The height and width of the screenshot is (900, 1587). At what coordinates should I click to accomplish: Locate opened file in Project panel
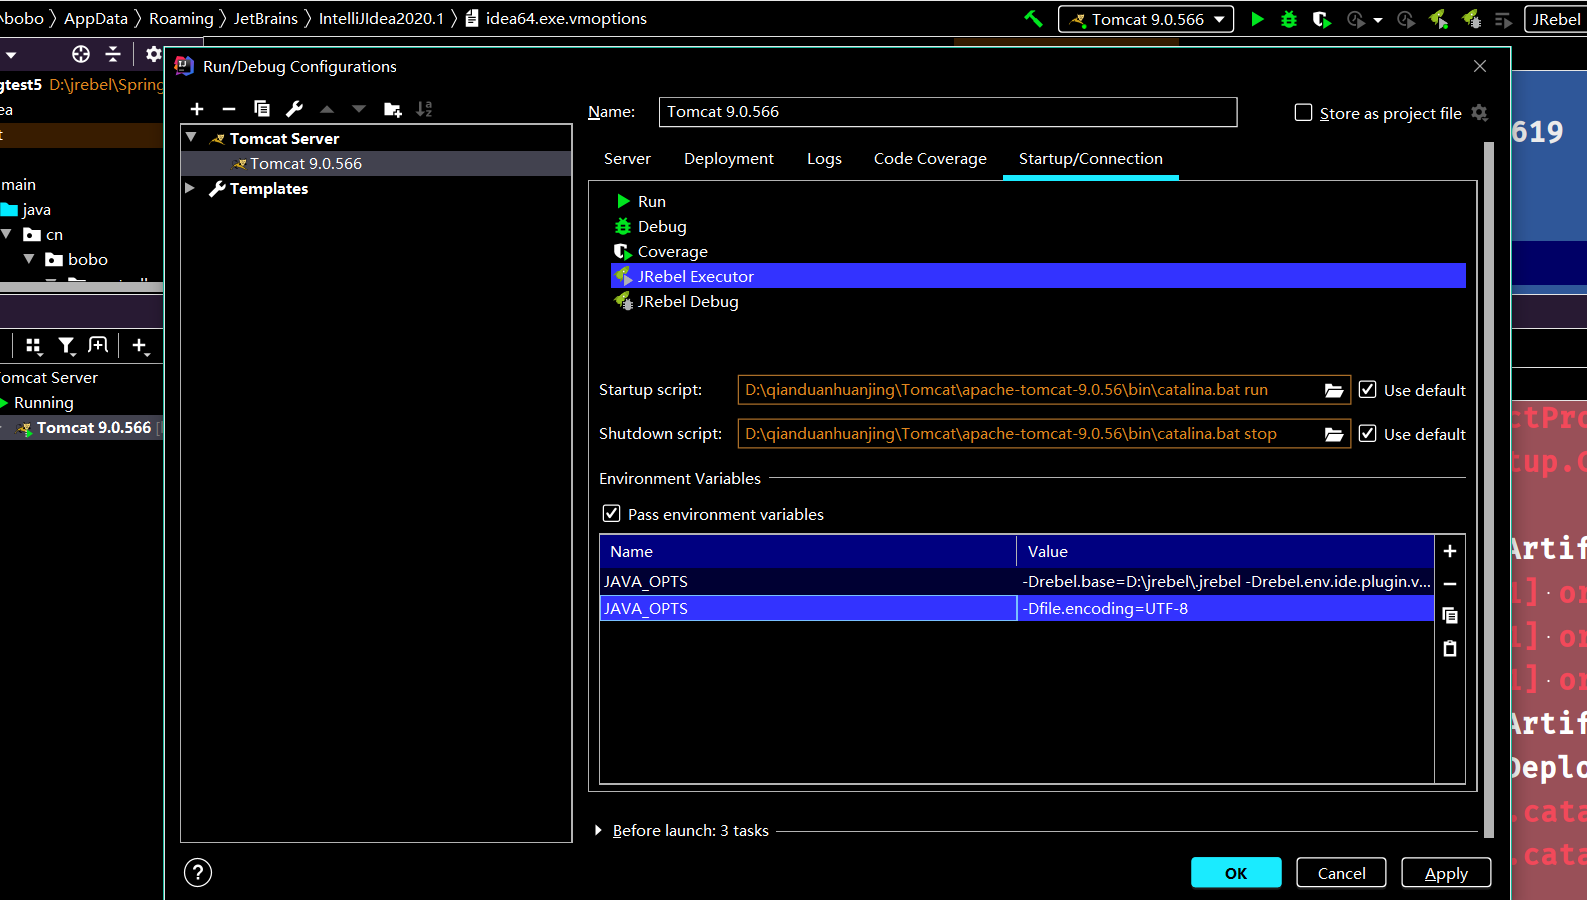pos(81,54)
